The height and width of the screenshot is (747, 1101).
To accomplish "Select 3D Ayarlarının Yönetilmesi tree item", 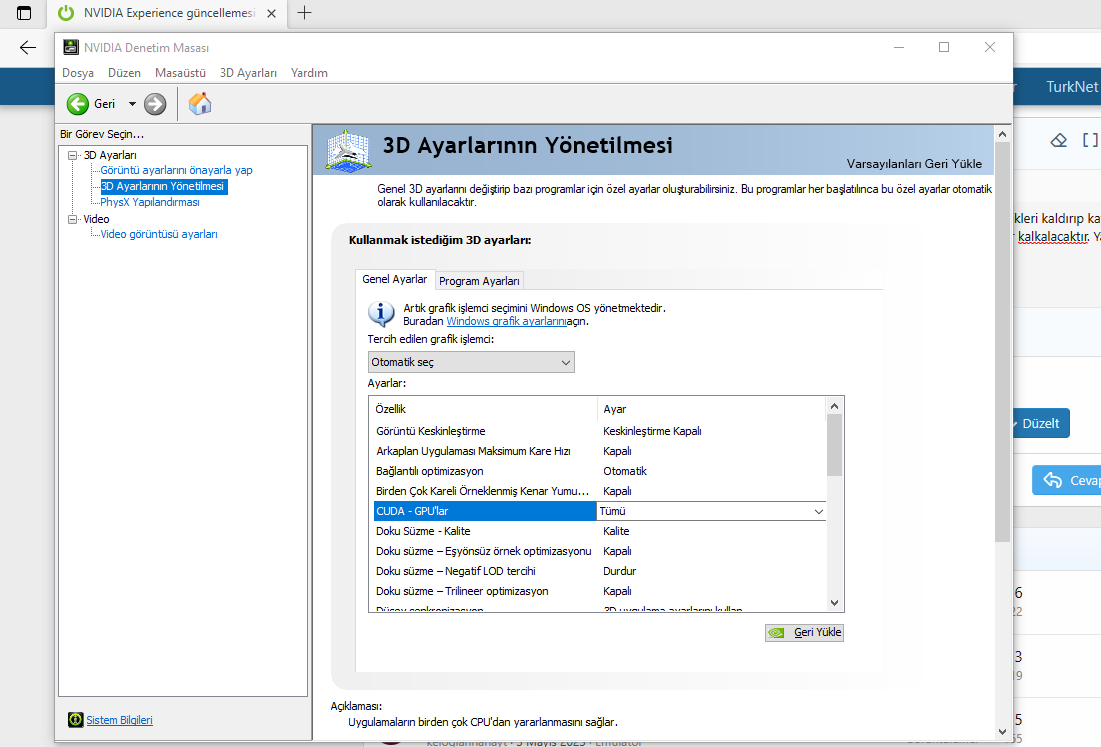I will coord(163,186).
